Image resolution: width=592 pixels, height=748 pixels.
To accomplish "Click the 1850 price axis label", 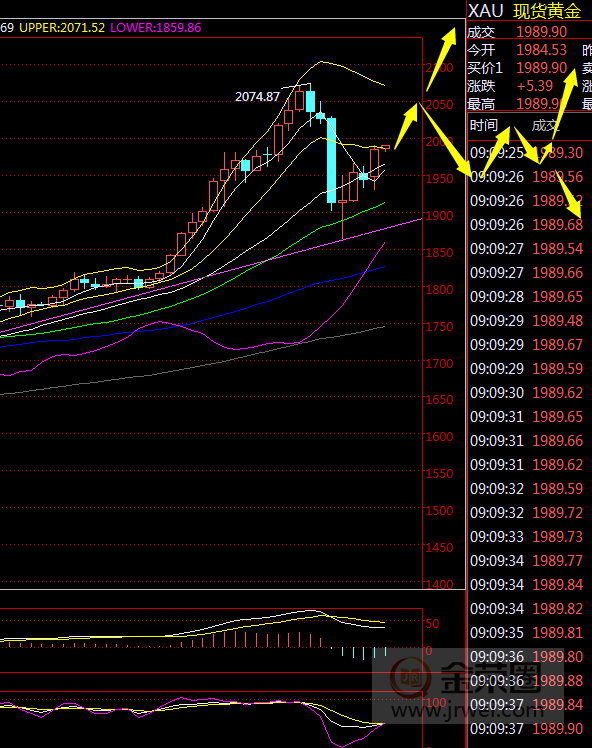I will pos(439,253).
